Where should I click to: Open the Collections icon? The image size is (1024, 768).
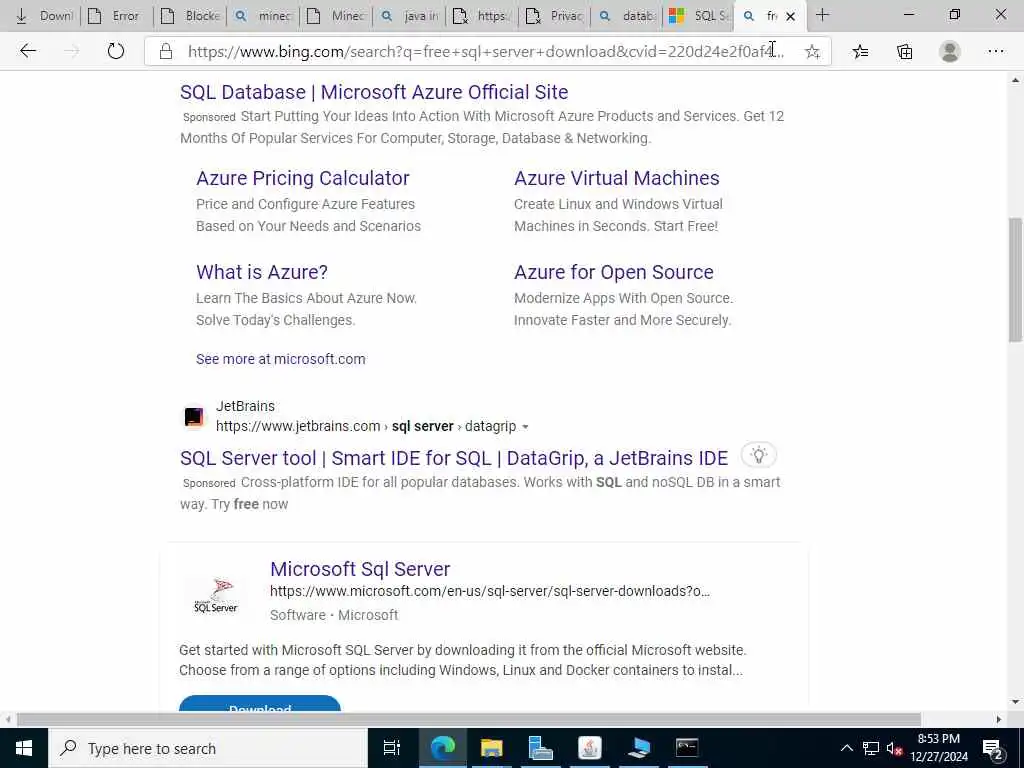[x=904, y=52]
